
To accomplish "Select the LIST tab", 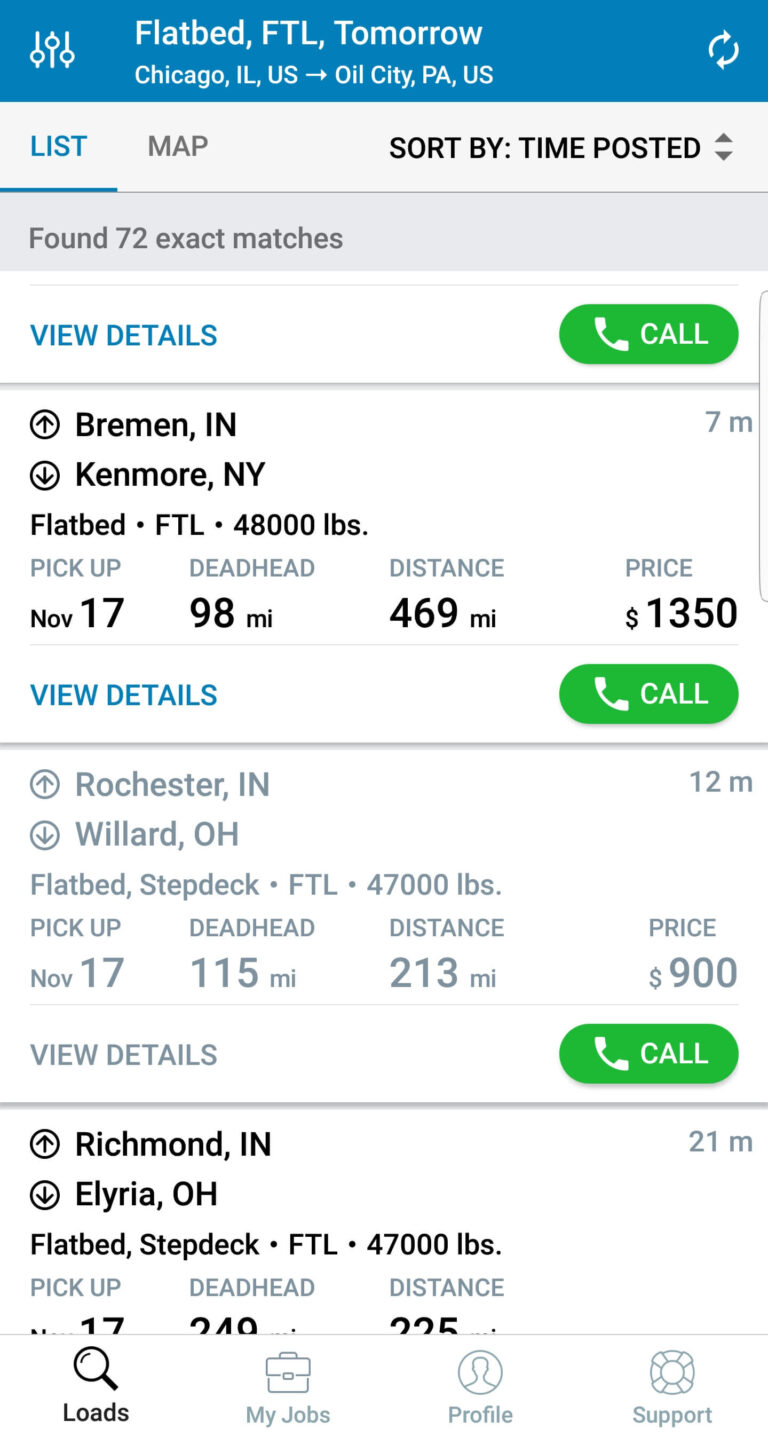I will [x=58, y=147].
